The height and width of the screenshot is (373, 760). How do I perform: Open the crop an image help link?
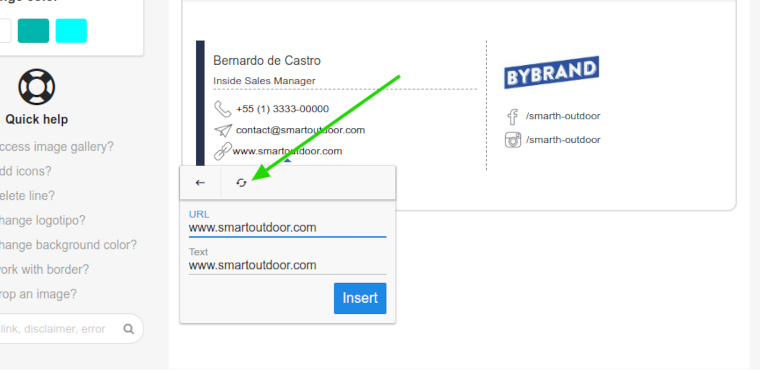pyautogui.click(x=38, y=295)
